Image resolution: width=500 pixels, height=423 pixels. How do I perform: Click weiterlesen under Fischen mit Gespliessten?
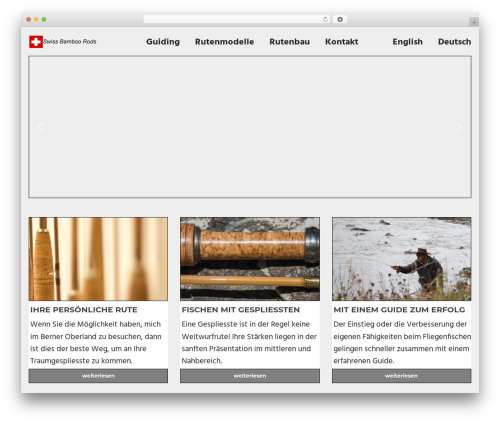(x=250, y=376)
